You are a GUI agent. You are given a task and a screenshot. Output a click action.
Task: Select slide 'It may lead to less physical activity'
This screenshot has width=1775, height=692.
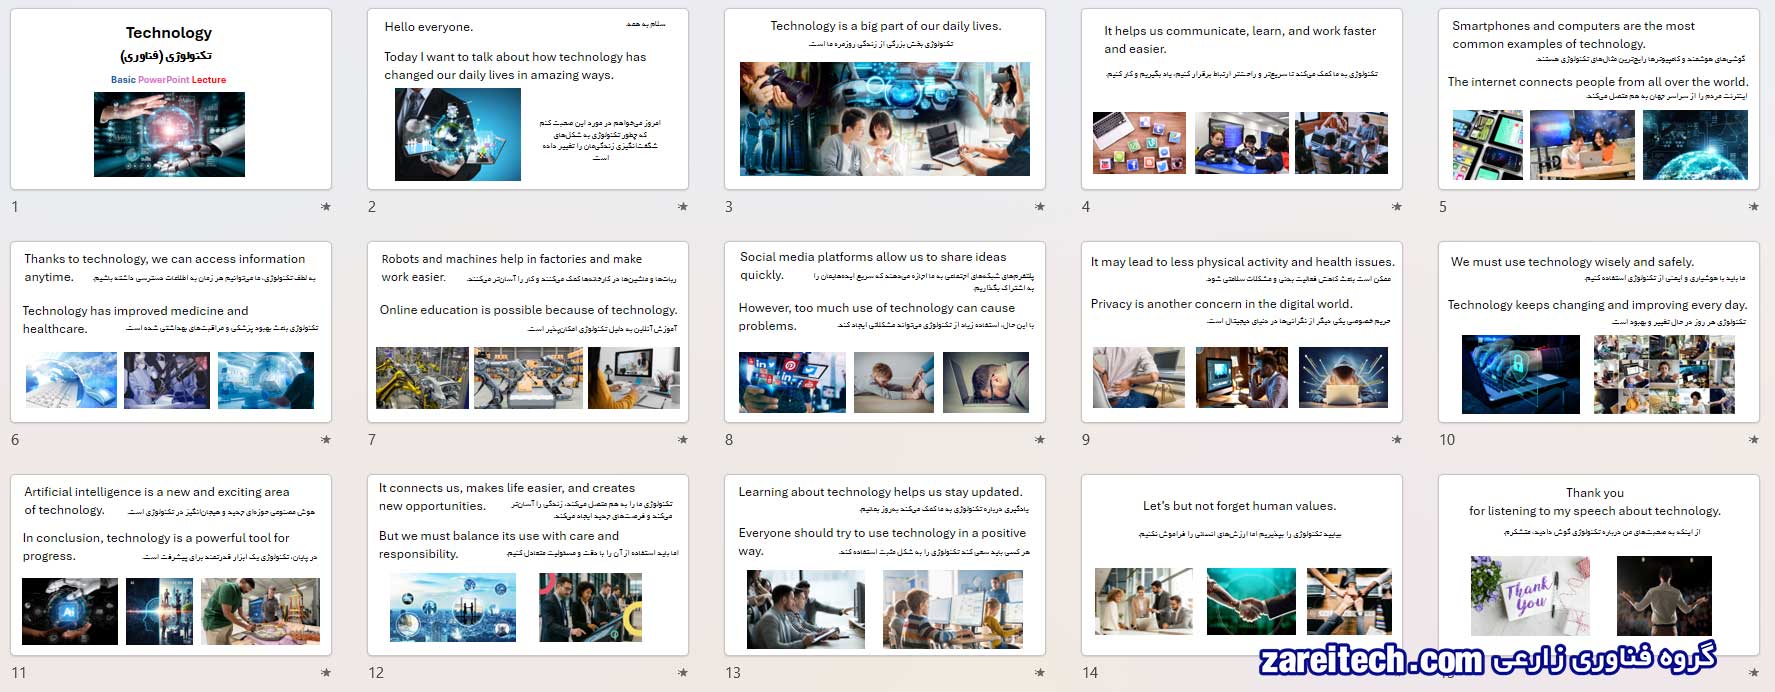1242,332
